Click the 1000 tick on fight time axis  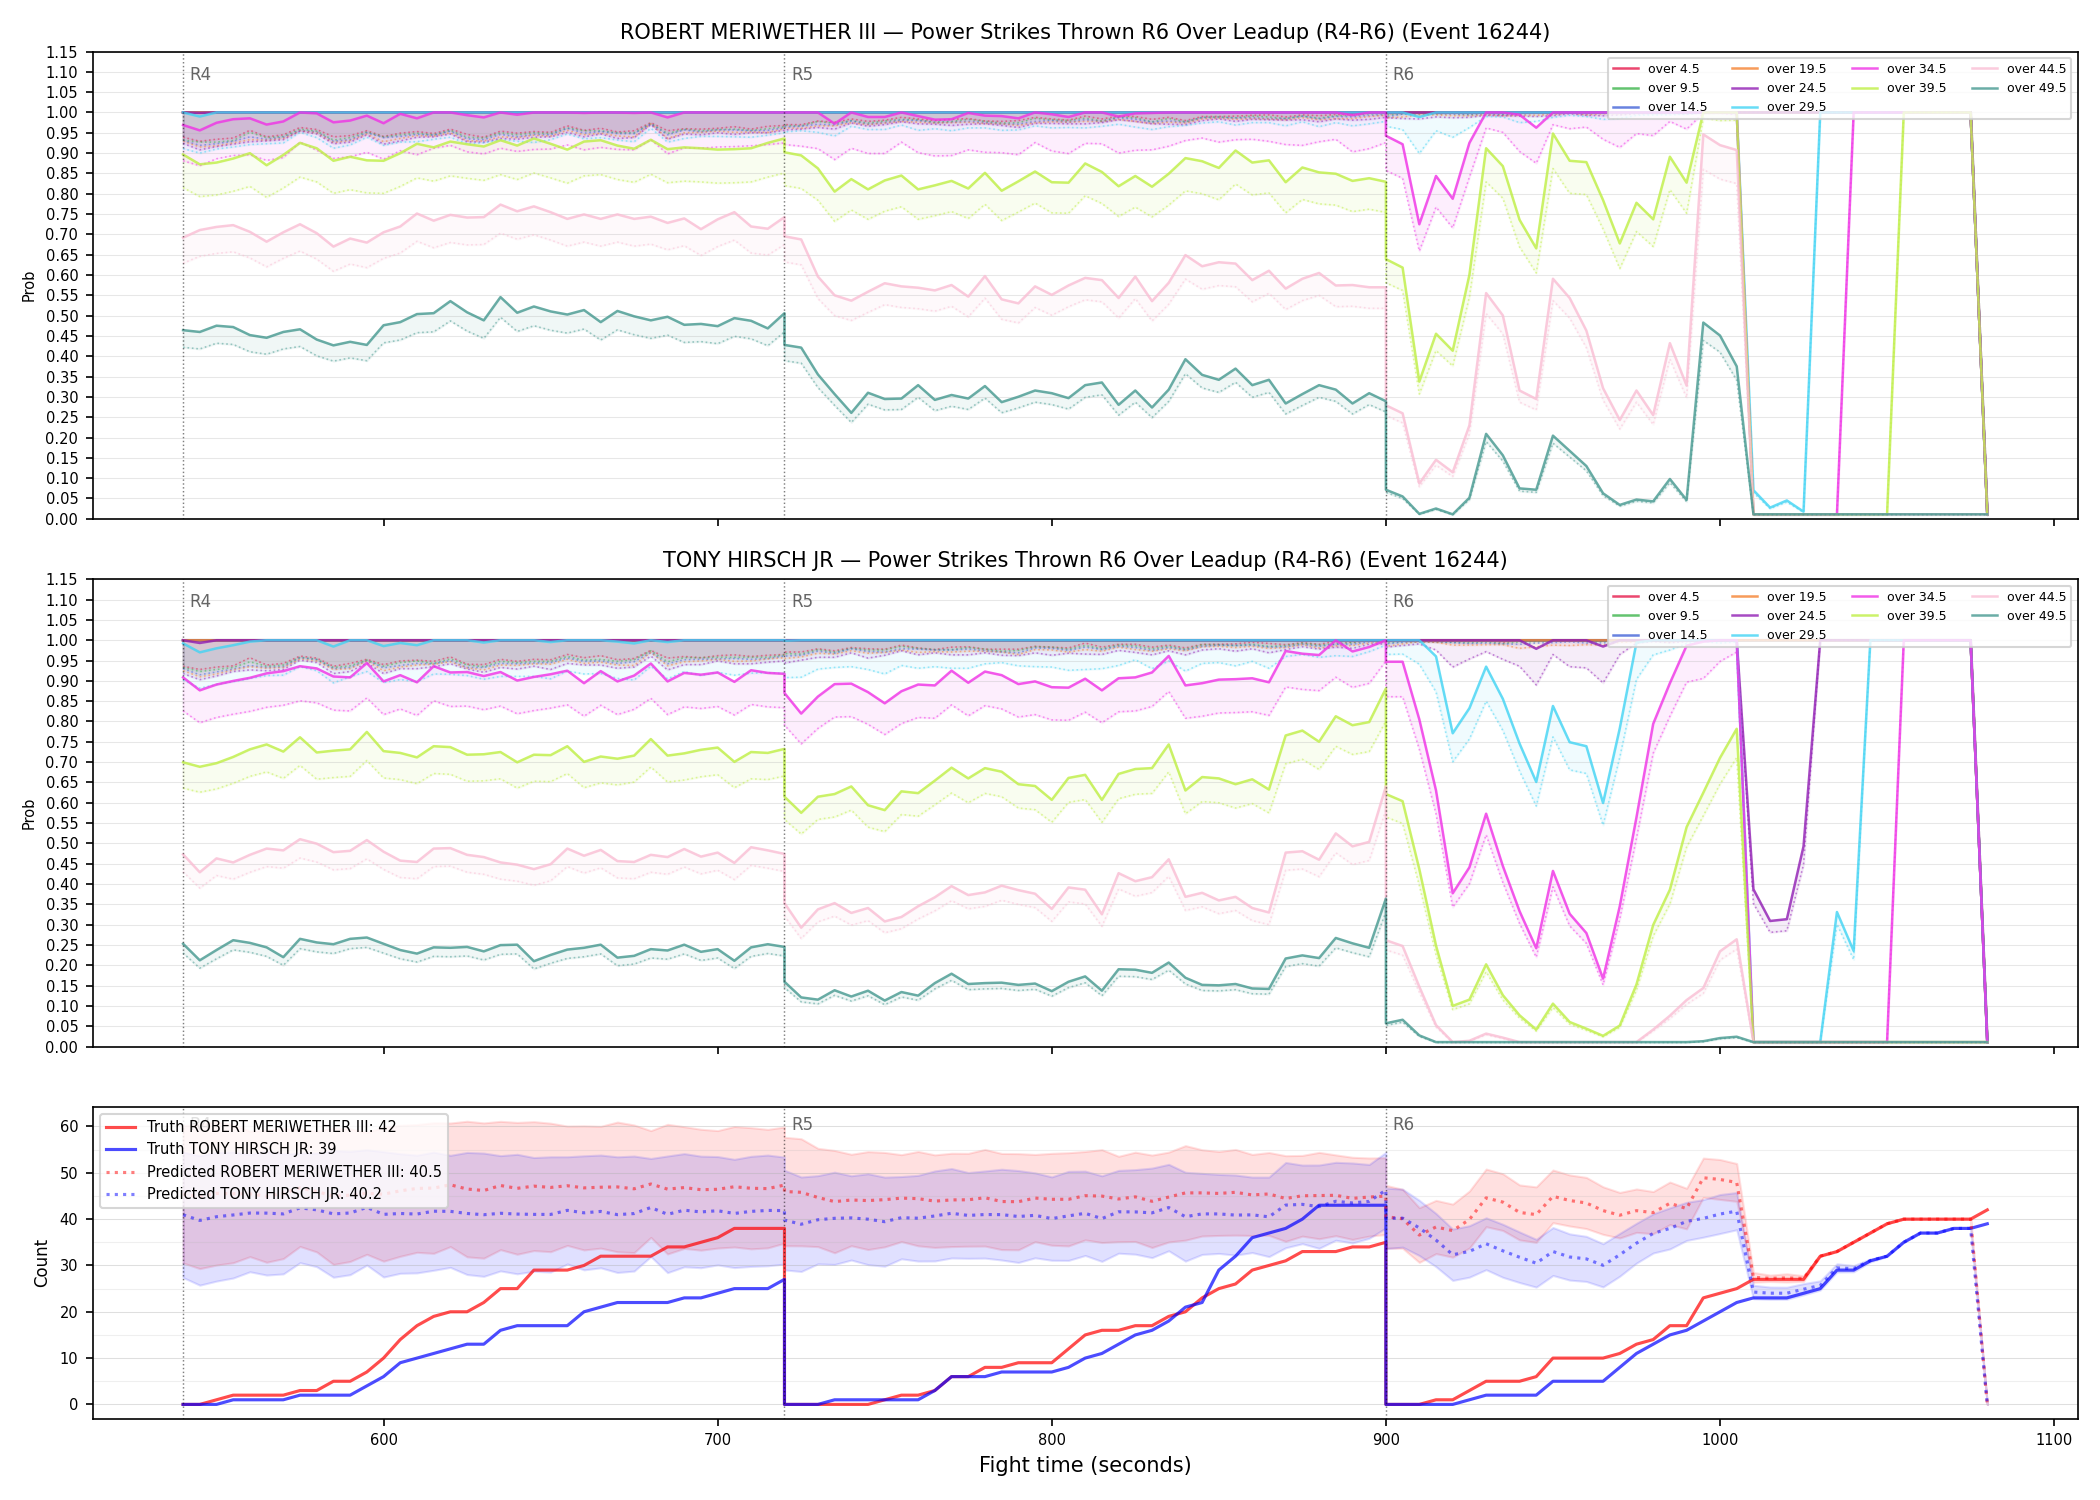(x=1720, y=1439)
